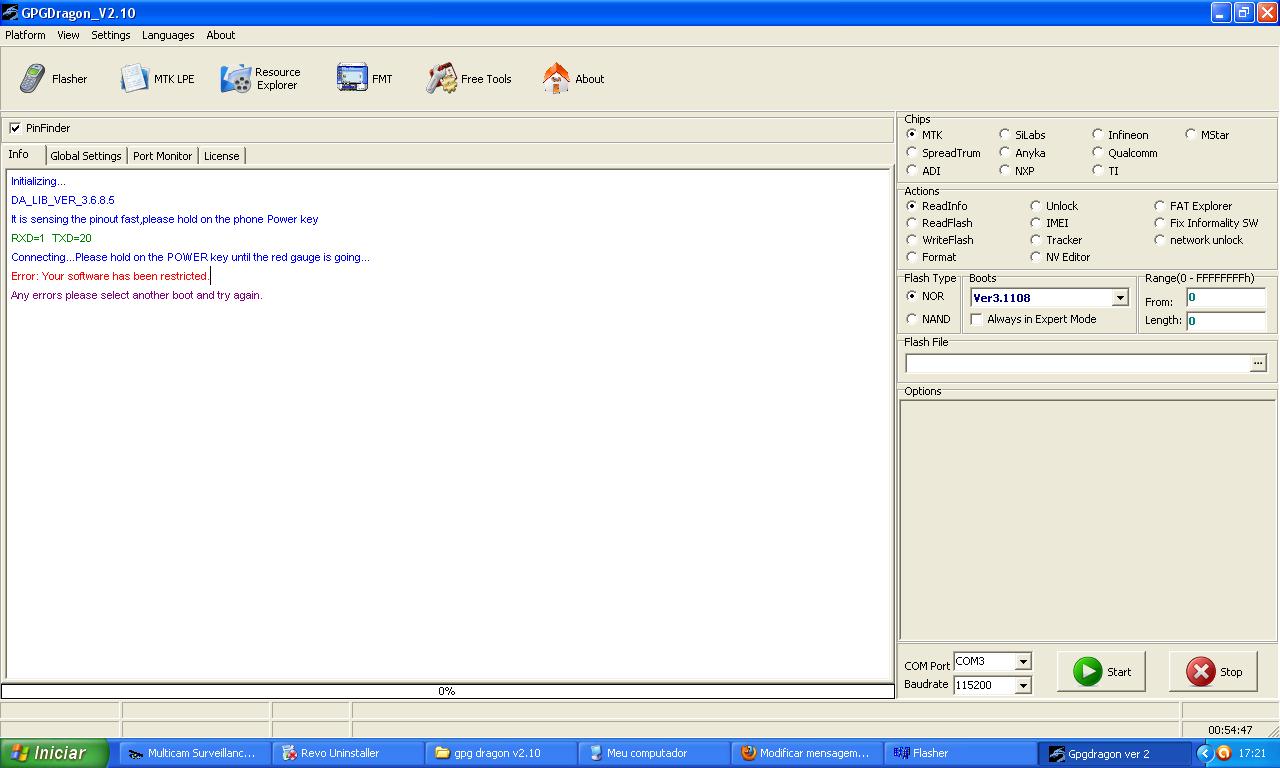Choose WriteFlash action
This screenshot has width=1280, height=768.
click(x=911, y=240)
